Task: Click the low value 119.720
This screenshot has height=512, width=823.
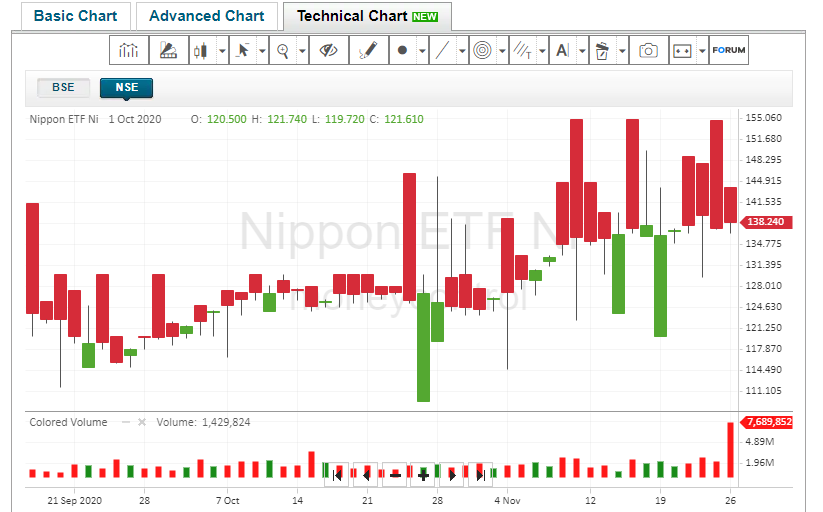Action: (x=344, y=119)
